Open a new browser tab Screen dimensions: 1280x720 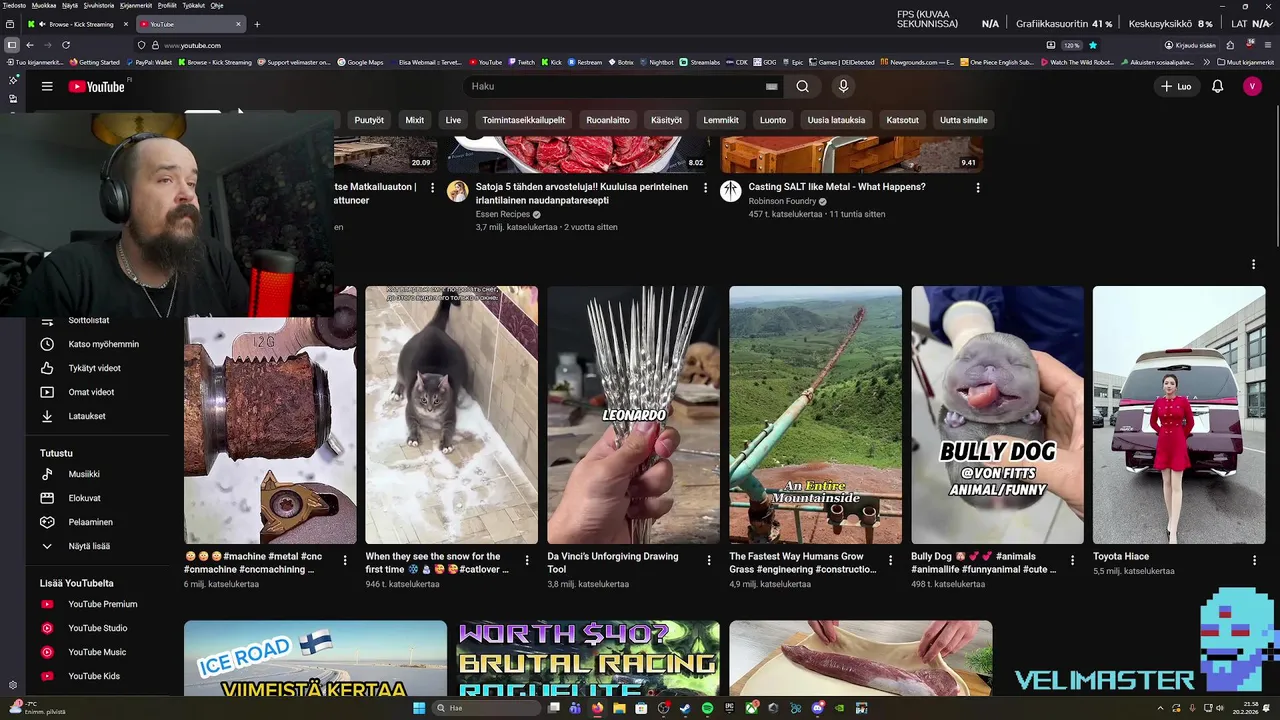[x=257, y=24]
